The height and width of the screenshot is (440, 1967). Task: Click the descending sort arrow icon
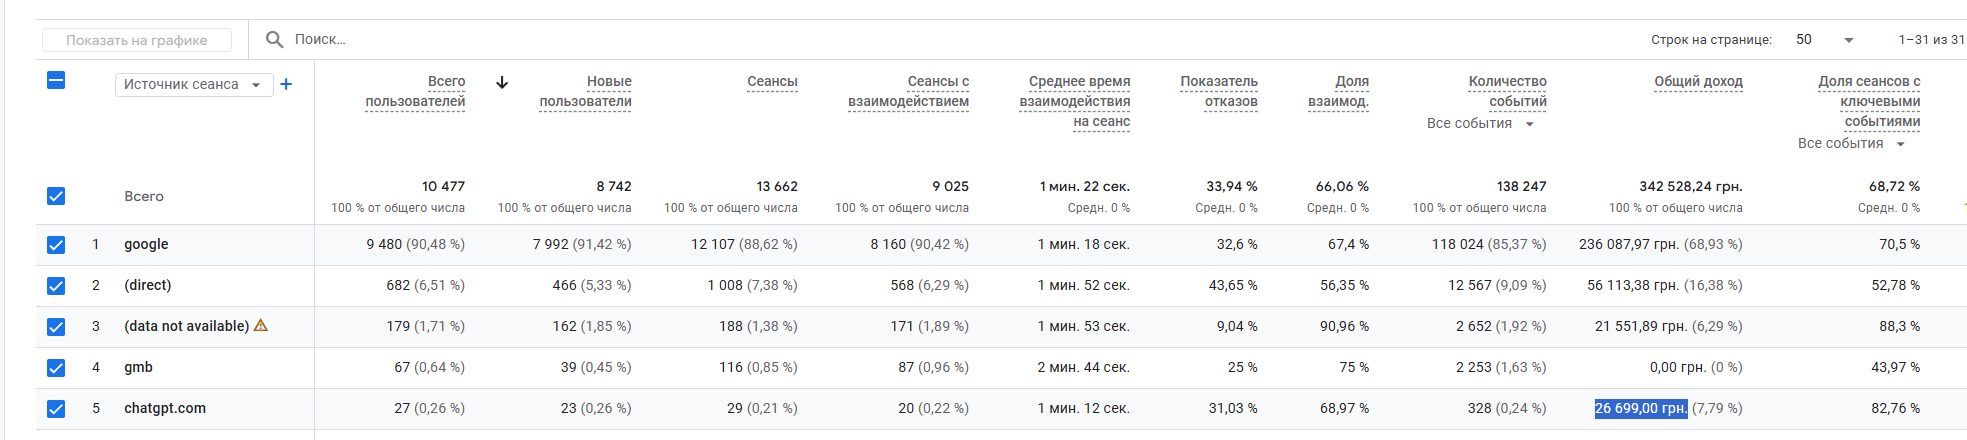(x=502, y=82)
